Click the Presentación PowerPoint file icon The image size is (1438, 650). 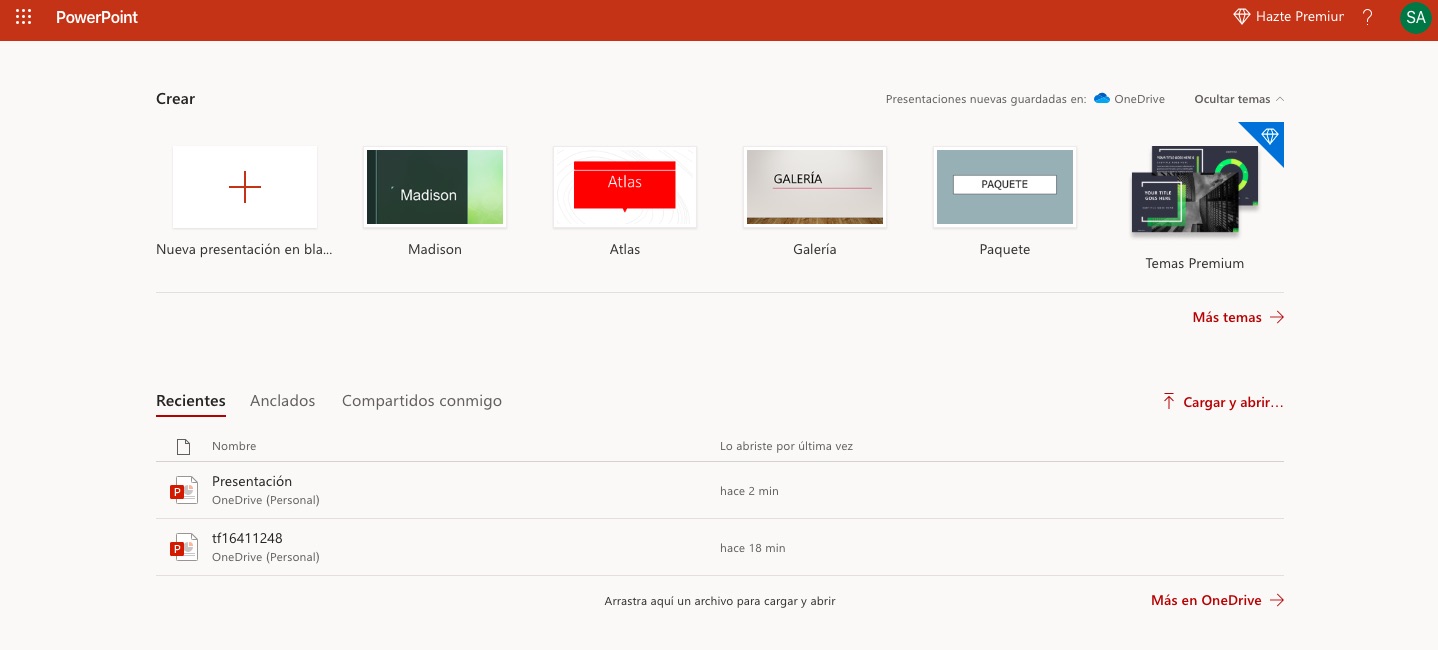(183, 490)
